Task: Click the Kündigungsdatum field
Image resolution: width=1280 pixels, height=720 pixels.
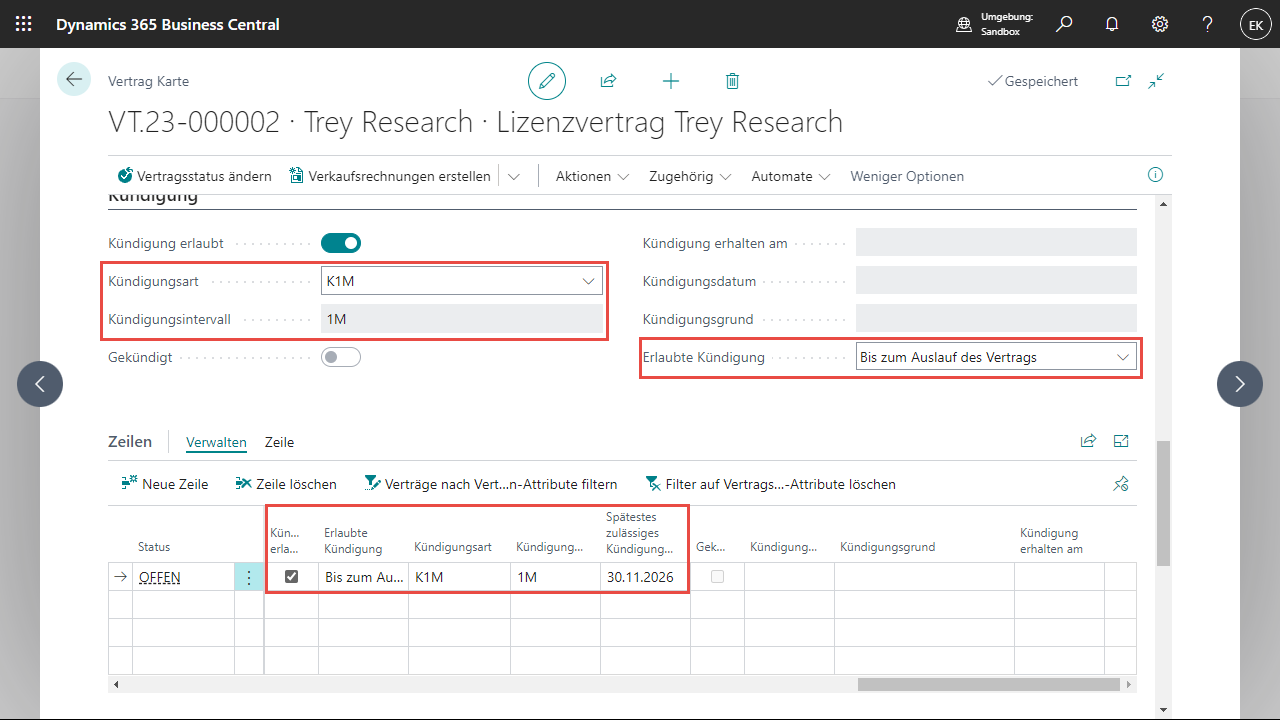Action: click(x=996, y=281)
